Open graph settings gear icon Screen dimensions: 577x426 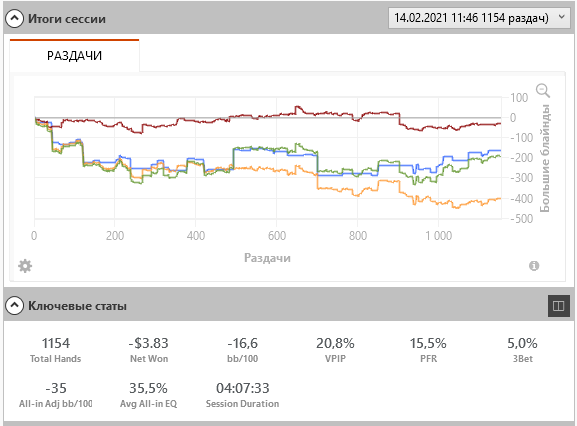click(x=25, y=266)
